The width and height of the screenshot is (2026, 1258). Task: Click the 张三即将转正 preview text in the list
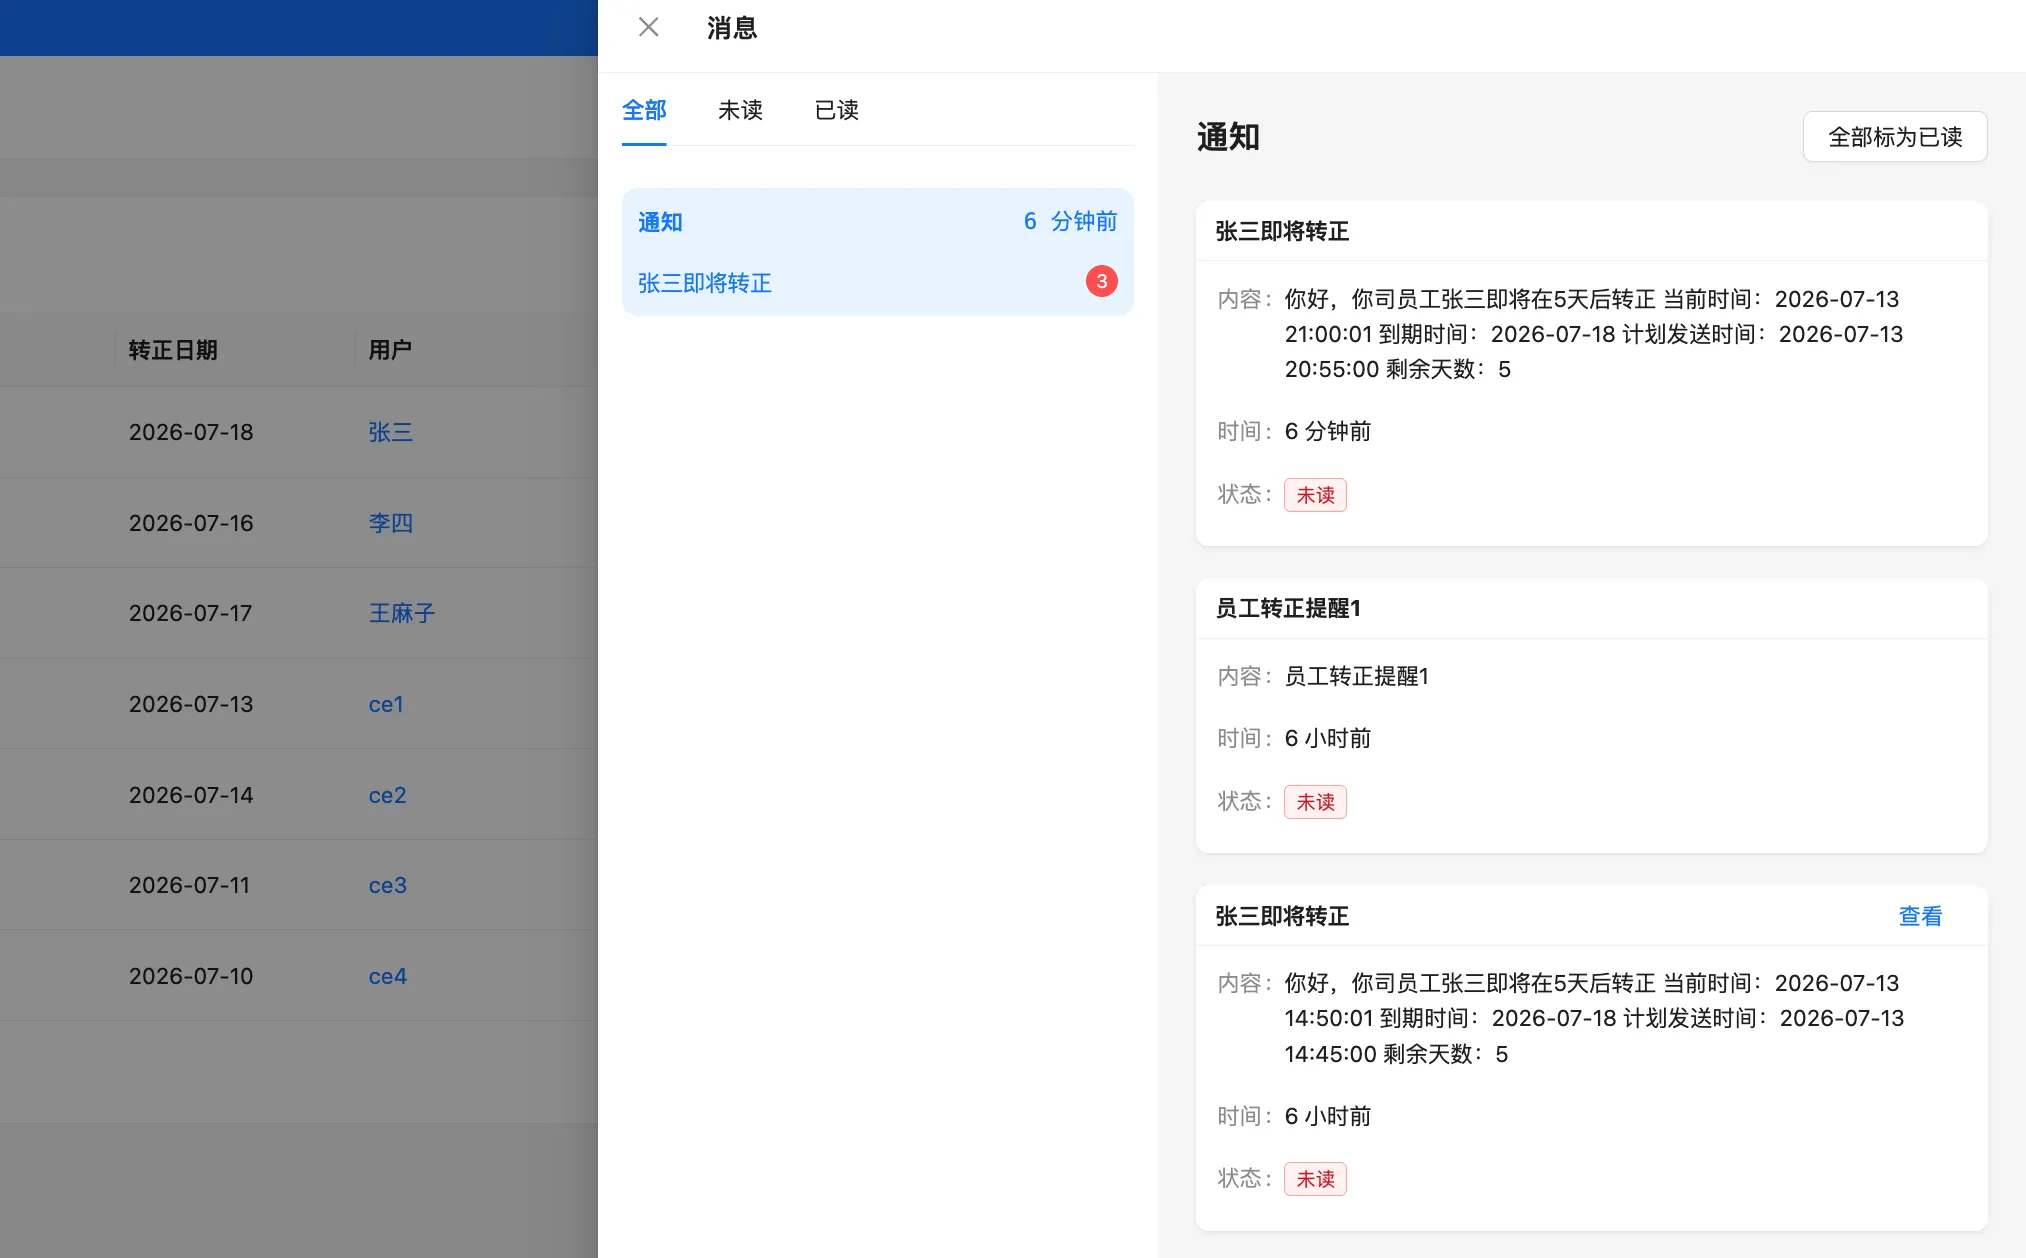(x=705, y=283)
